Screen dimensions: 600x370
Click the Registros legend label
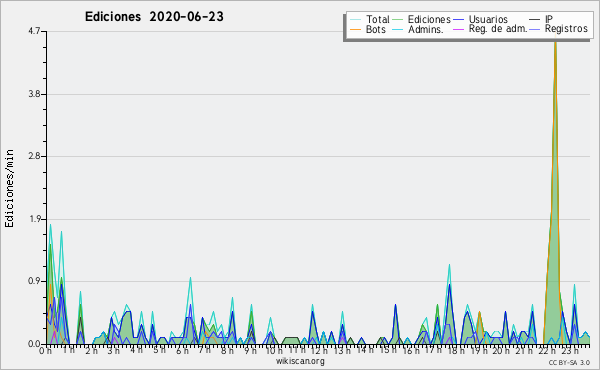566,29
